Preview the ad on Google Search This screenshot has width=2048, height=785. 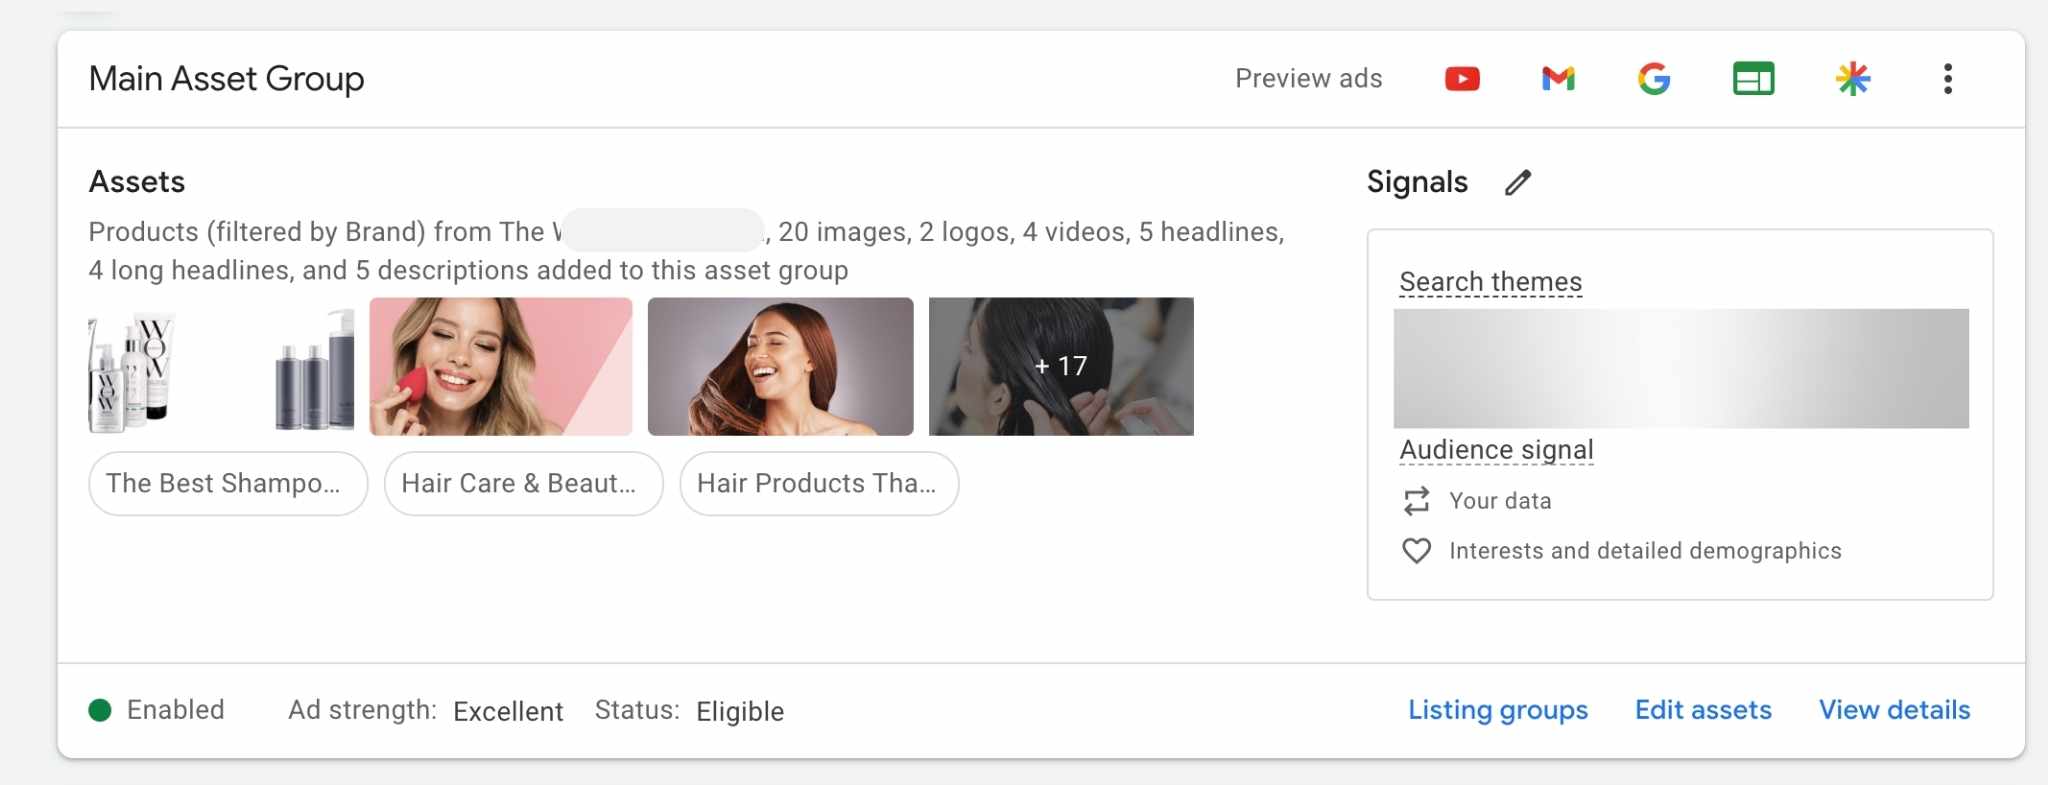pyautogui.click(x=1654, y=79)
